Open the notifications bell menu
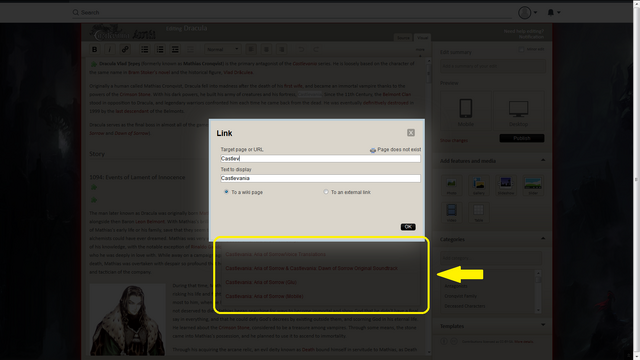This screenshot has width=640, height=360. coord(553,13)
